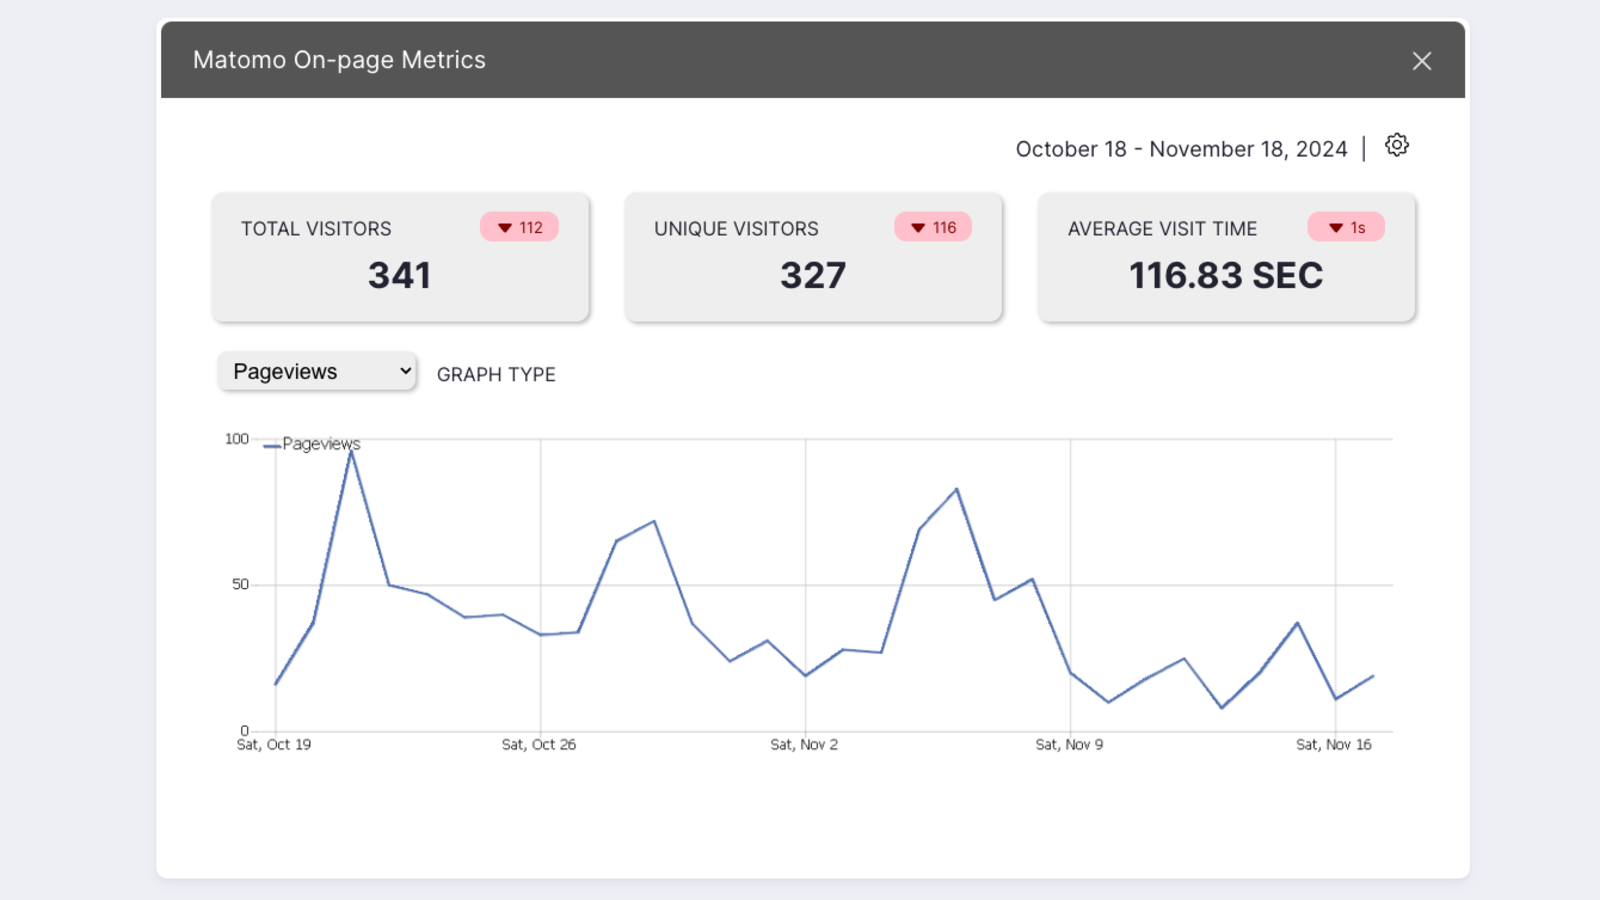Select the Matomo On-page Metrics title bar
The height and width of the screenshot is (900, 1600).
339,60
